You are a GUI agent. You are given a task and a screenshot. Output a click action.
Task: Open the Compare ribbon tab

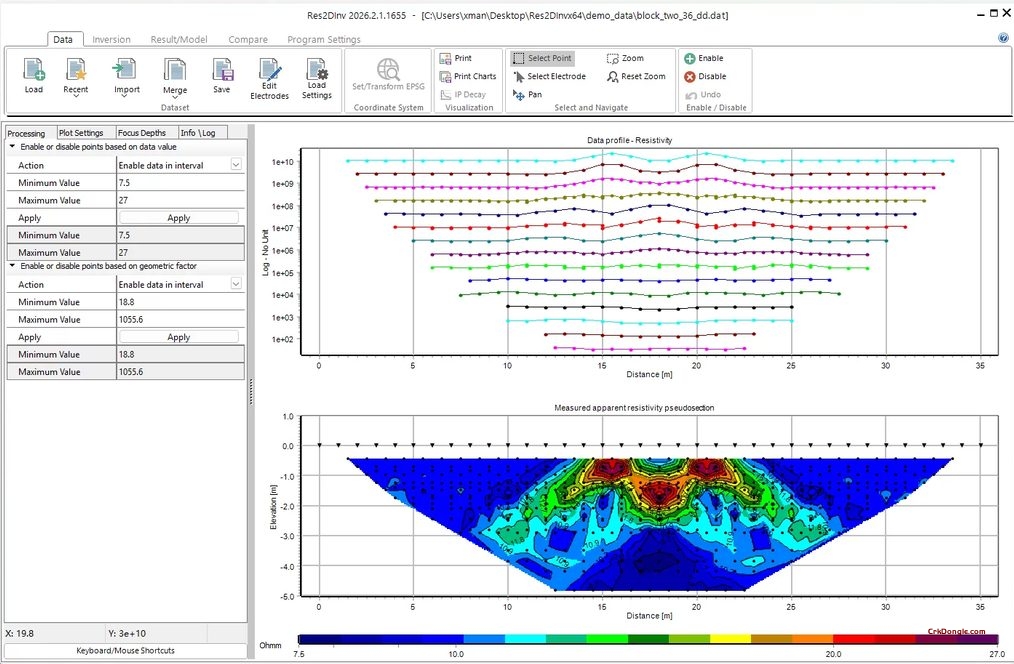point(248,39)
